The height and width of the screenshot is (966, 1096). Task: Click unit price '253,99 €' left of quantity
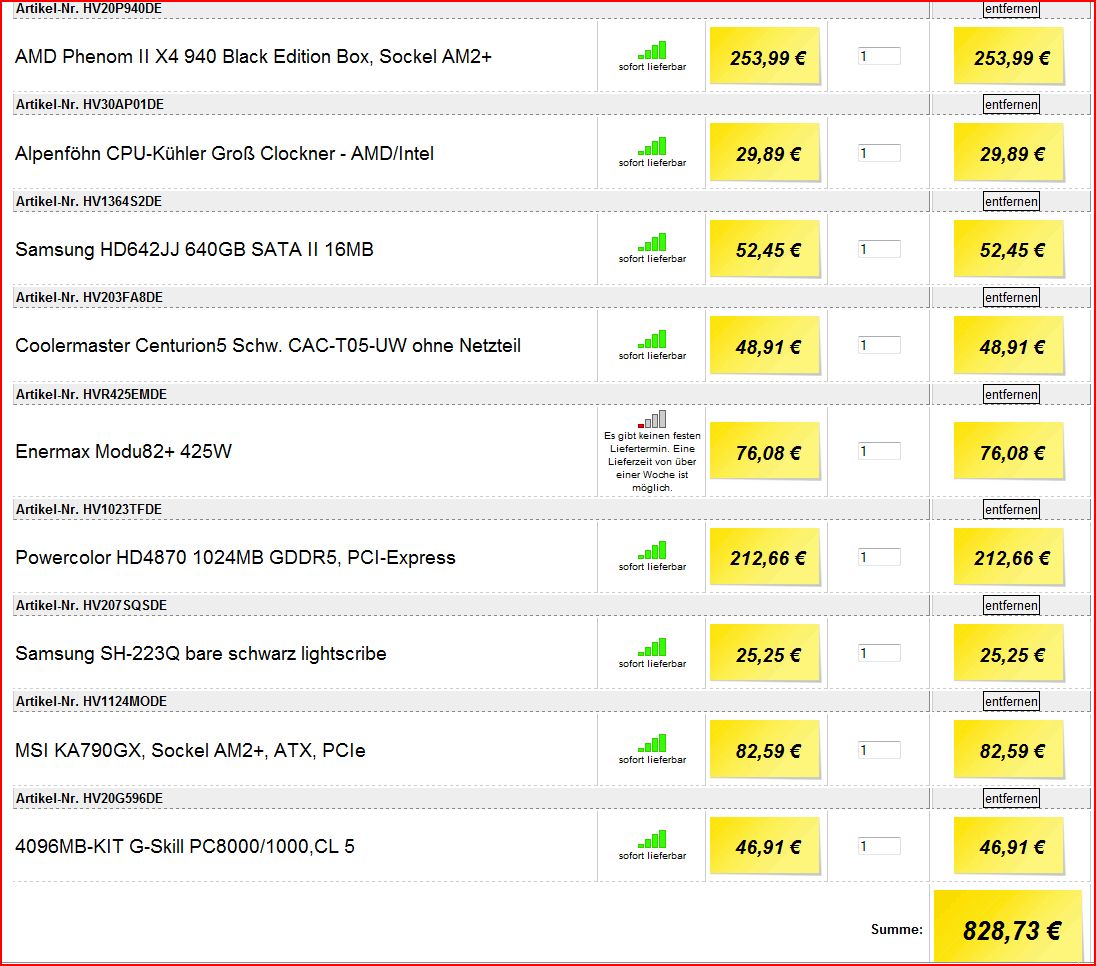coord(767,58)
